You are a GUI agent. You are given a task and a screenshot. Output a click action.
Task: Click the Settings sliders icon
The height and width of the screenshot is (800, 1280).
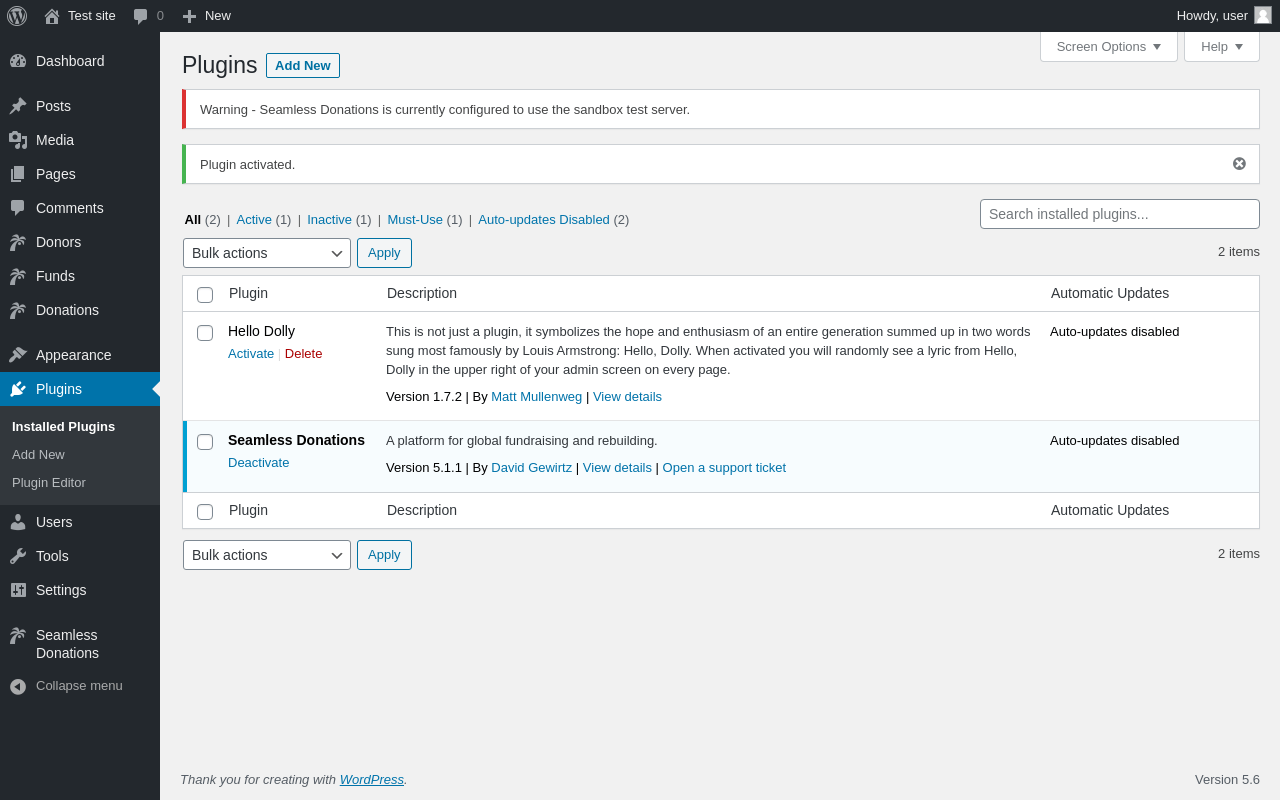pos(18,590)
